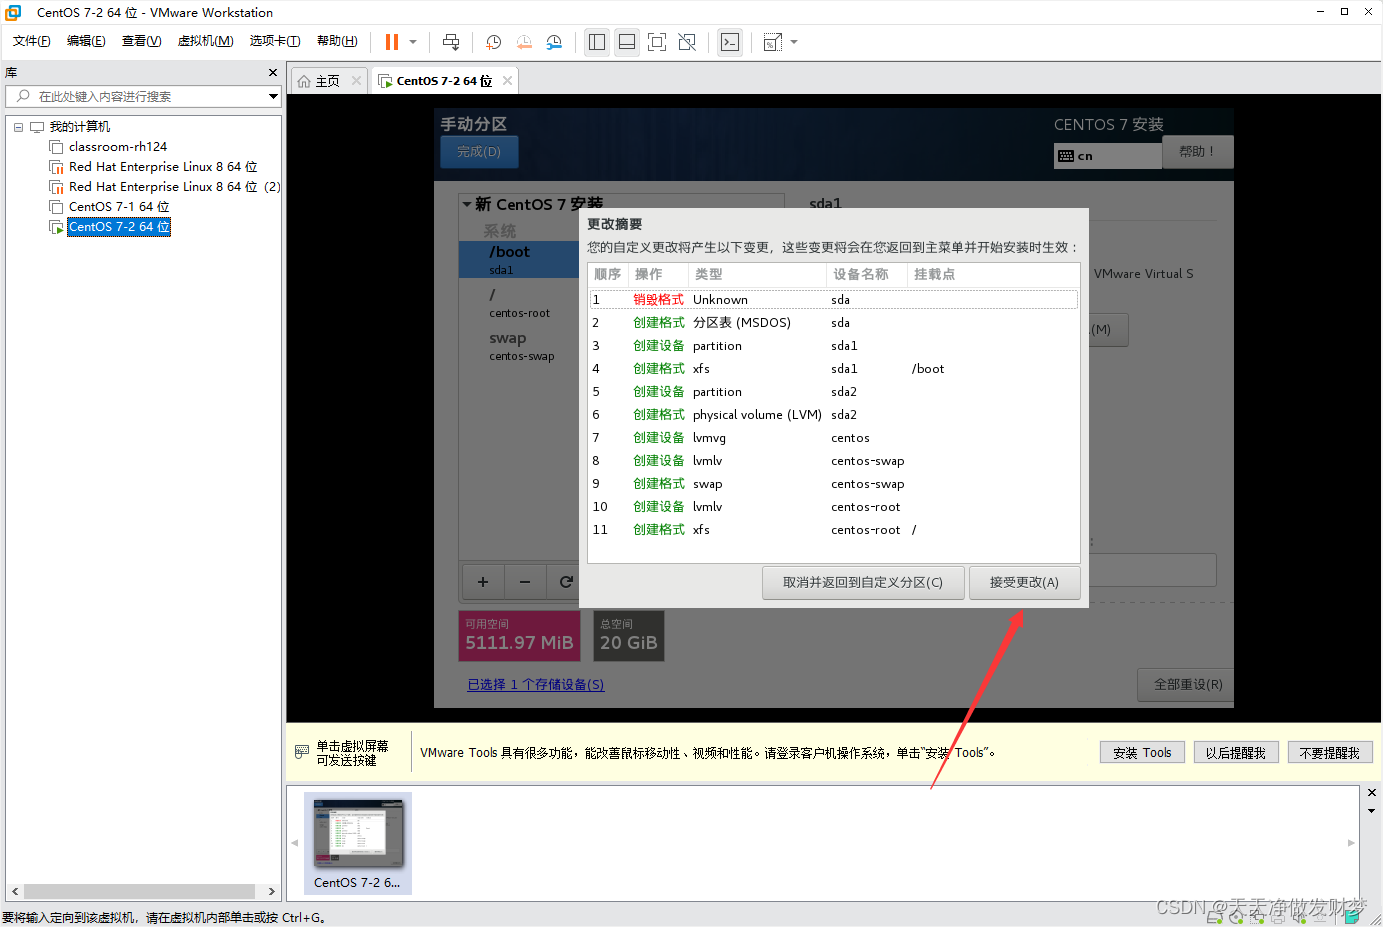Open the 已选择 1 个存储设备(S) link
Image resolution: width=1383 pixels, height=927 pixels.
tap(536, 685)
